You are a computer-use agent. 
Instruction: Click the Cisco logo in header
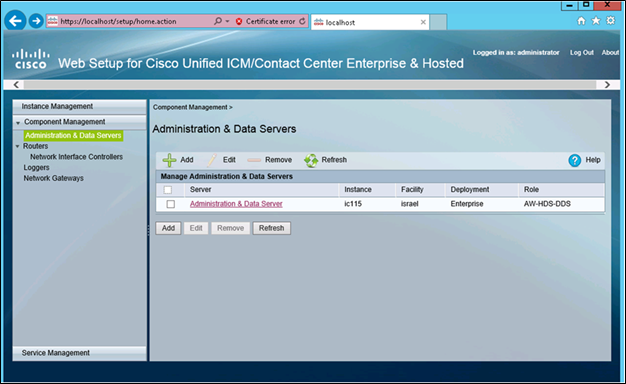[31, 59]
